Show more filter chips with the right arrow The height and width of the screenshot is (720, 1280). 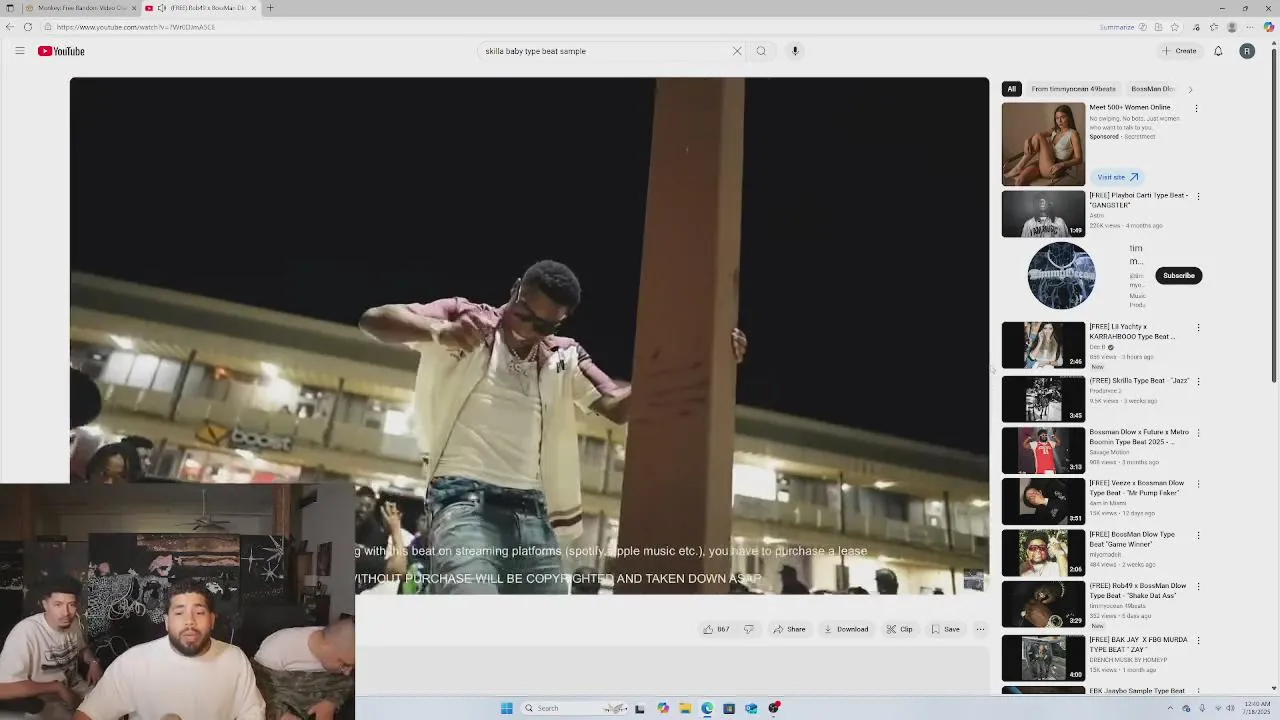[1190, 89]
